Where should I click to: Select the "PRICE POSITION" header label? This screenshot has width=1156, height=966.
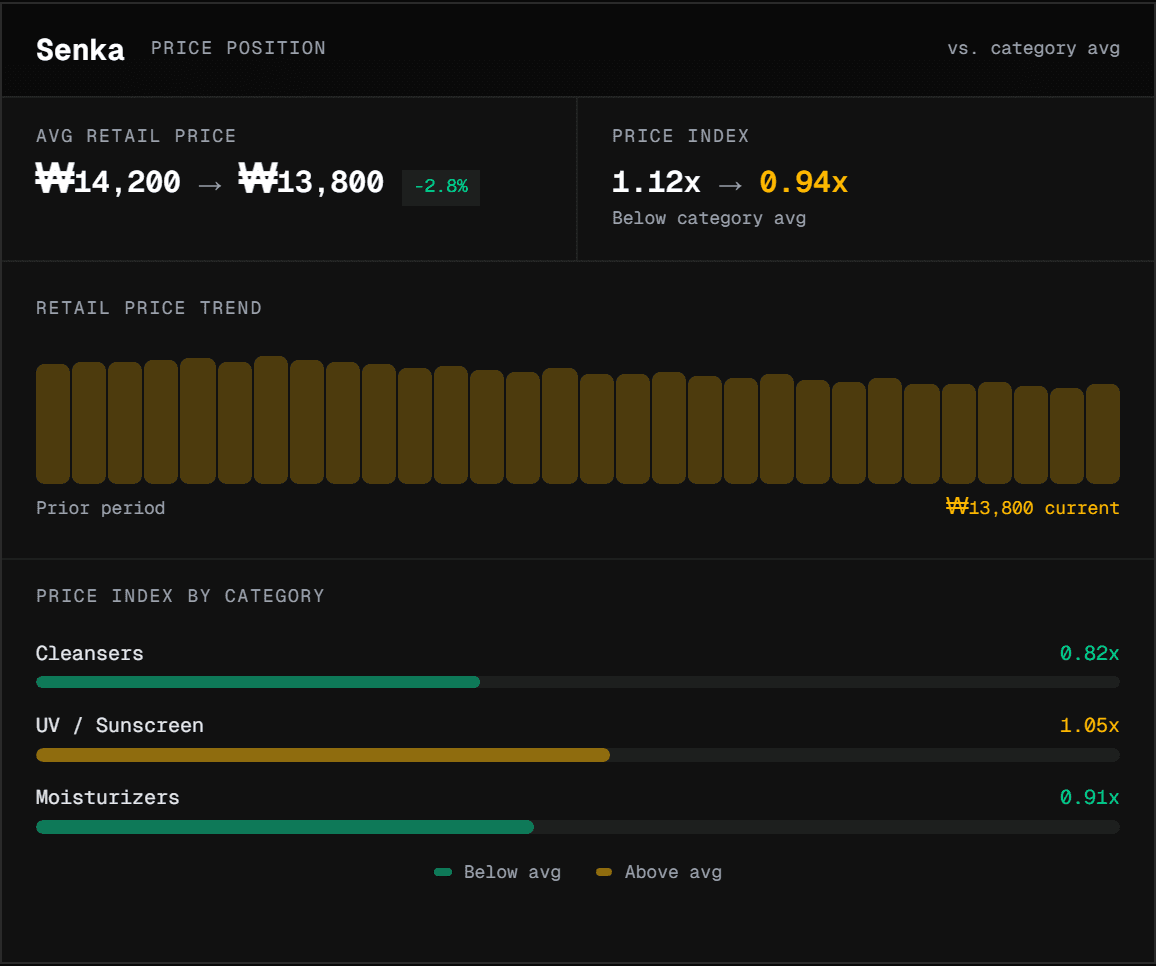click(x=238, y=48)
